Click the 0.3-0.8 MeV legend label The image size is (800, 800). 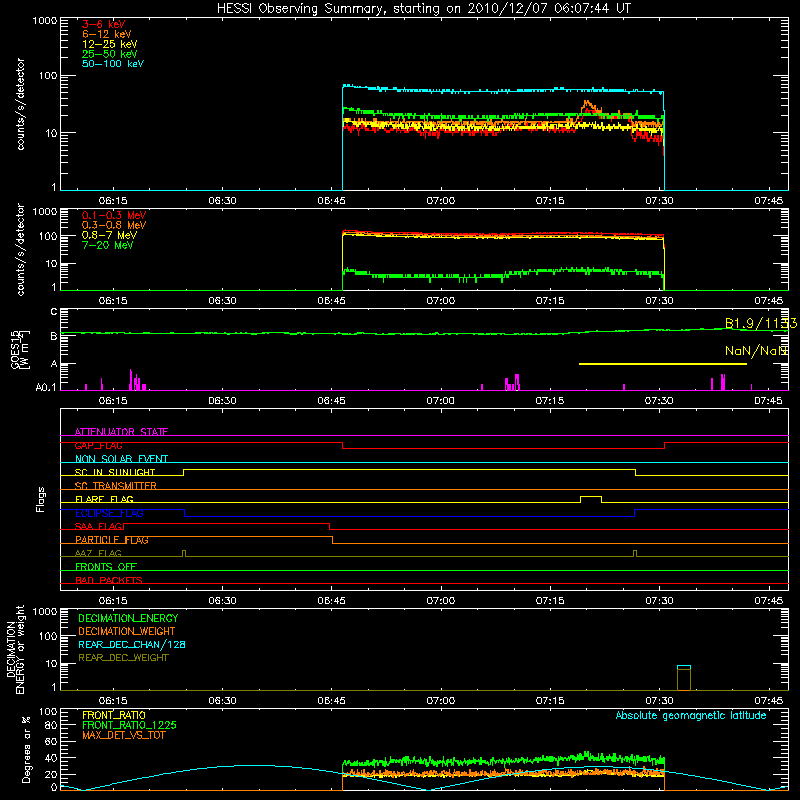114,225
